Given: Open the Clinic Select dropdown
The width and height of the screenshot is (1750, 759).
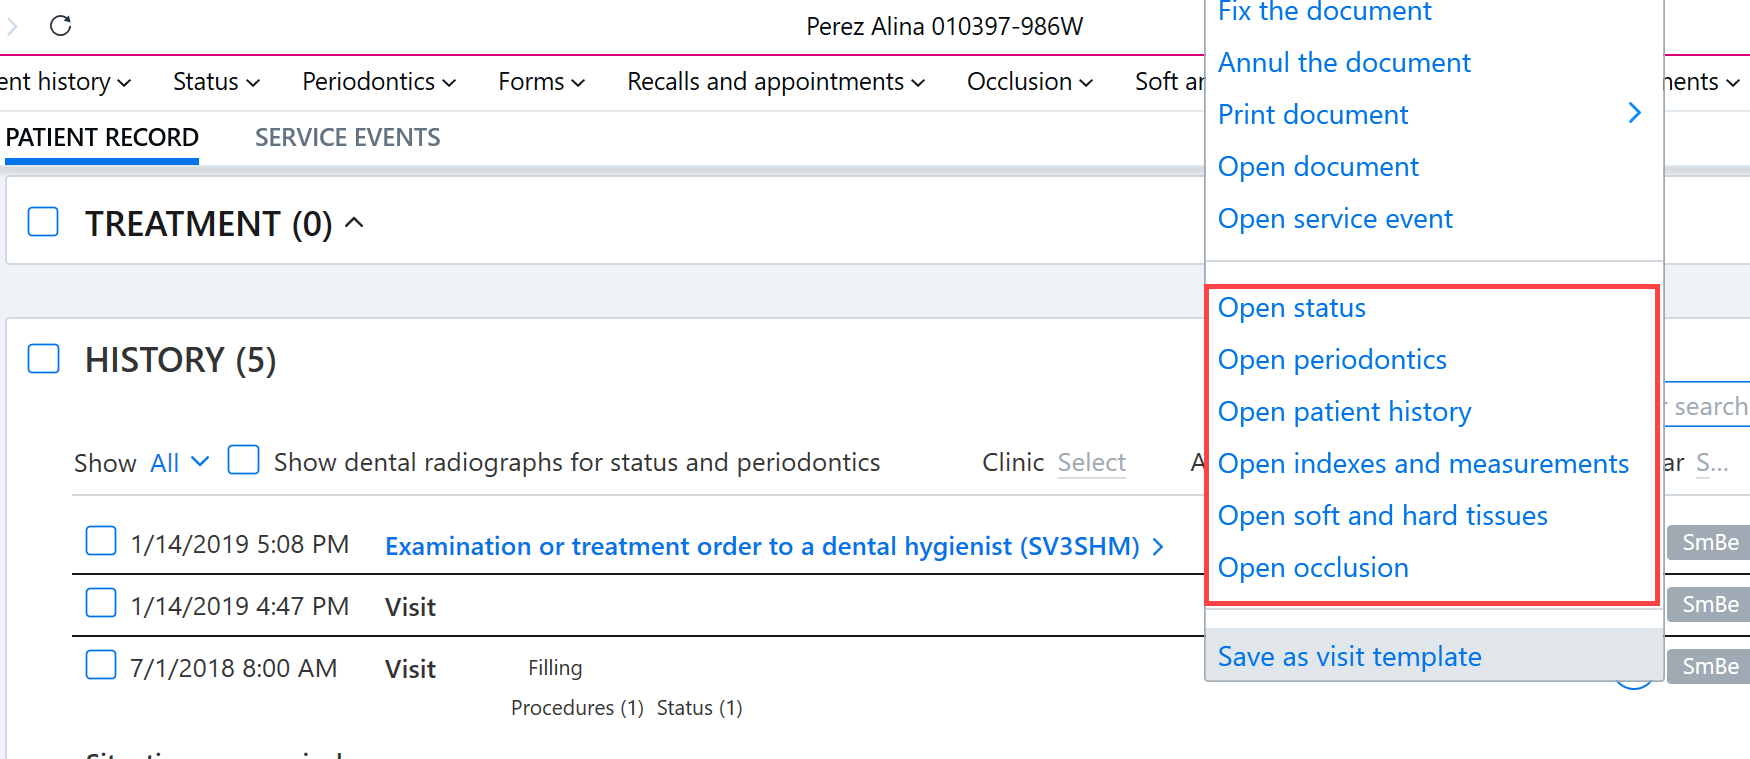Looking at the screenshot, I should [1091, 462].
